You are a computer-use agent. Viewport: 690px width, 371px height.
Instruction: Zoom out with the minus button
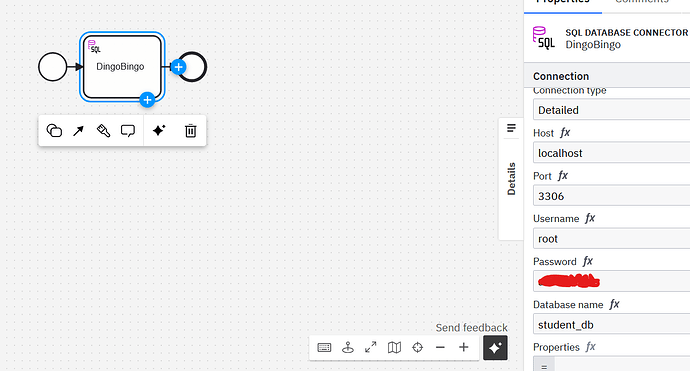click(440, 348)
